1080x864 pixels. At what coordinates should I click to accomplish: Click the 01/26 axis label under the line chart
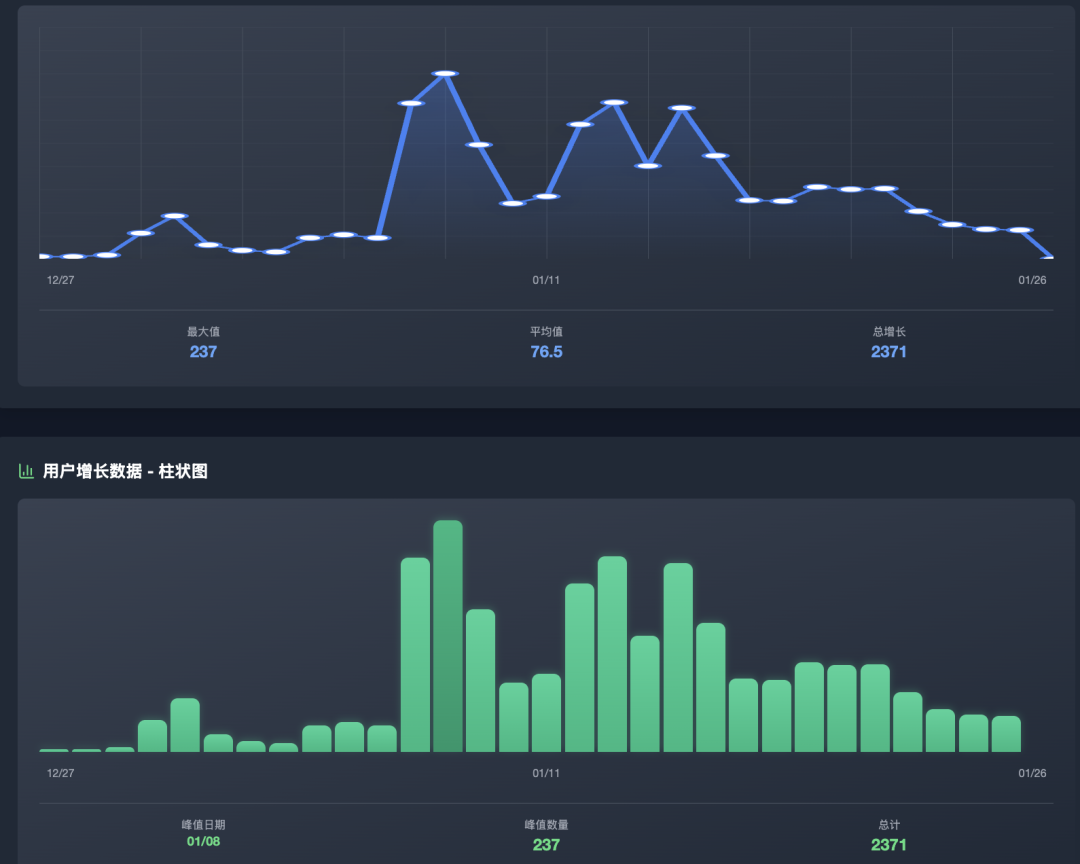(1032, 280)
